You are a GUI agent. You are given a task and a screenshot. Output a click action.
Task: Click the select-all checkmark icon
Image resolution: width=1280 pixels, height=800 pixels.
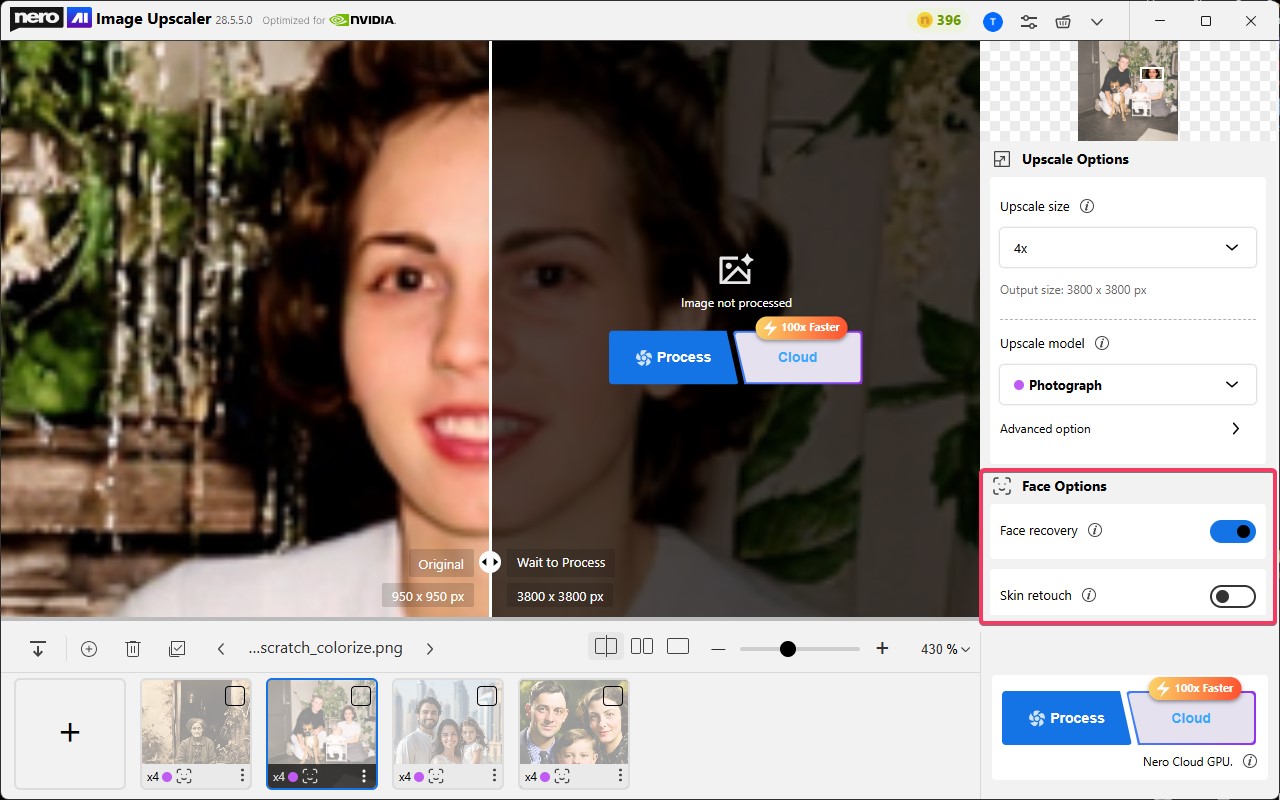pos(177,648)
